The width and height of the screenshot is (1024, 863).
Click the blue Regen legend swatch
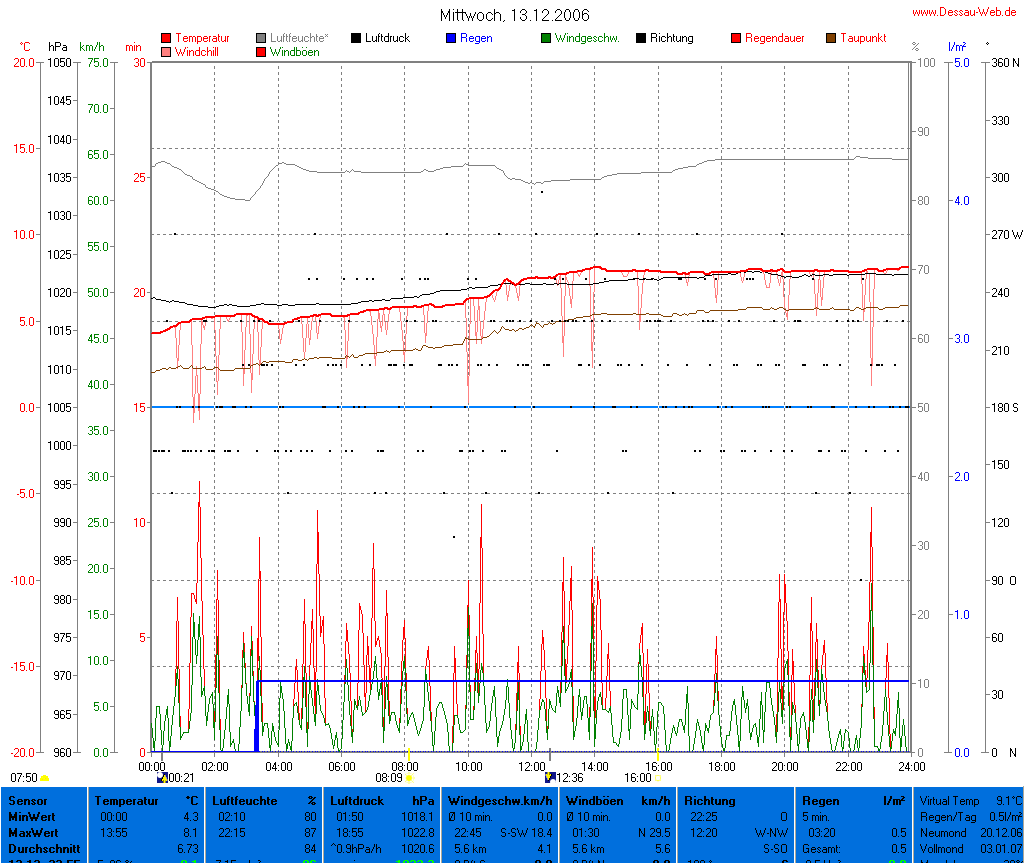click(451, 38)
